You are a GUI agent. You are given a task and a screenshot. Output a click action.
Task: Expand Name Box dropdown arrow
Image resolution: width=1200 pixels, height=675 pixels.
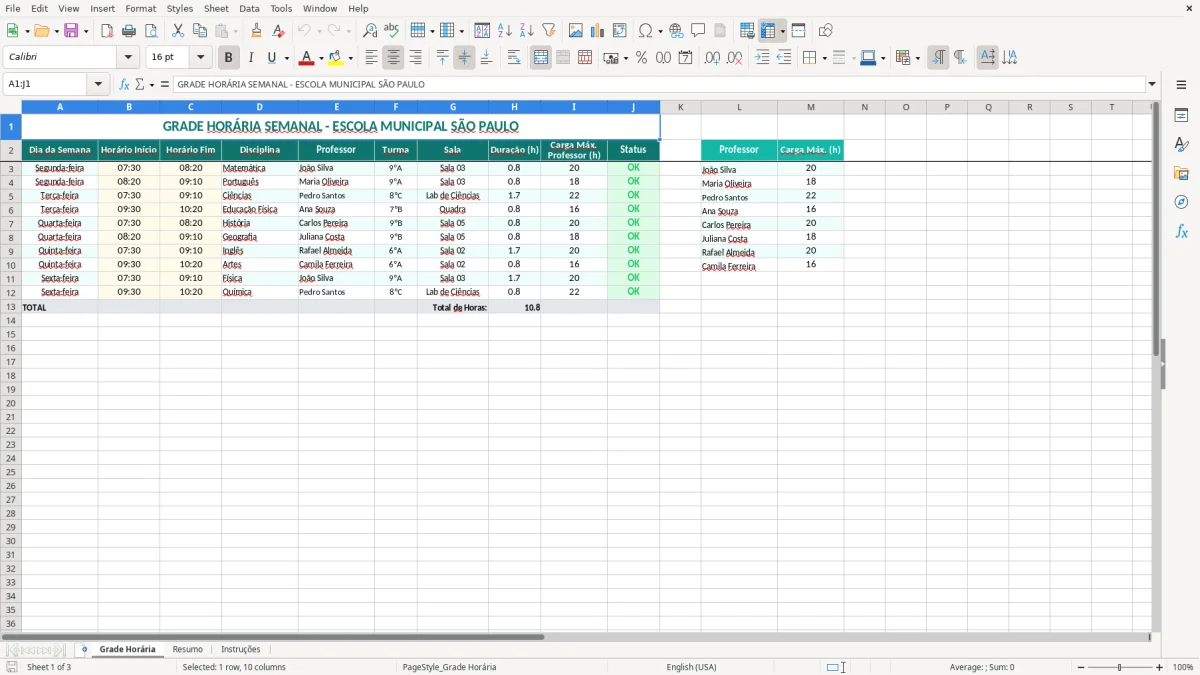pos(99,85)
